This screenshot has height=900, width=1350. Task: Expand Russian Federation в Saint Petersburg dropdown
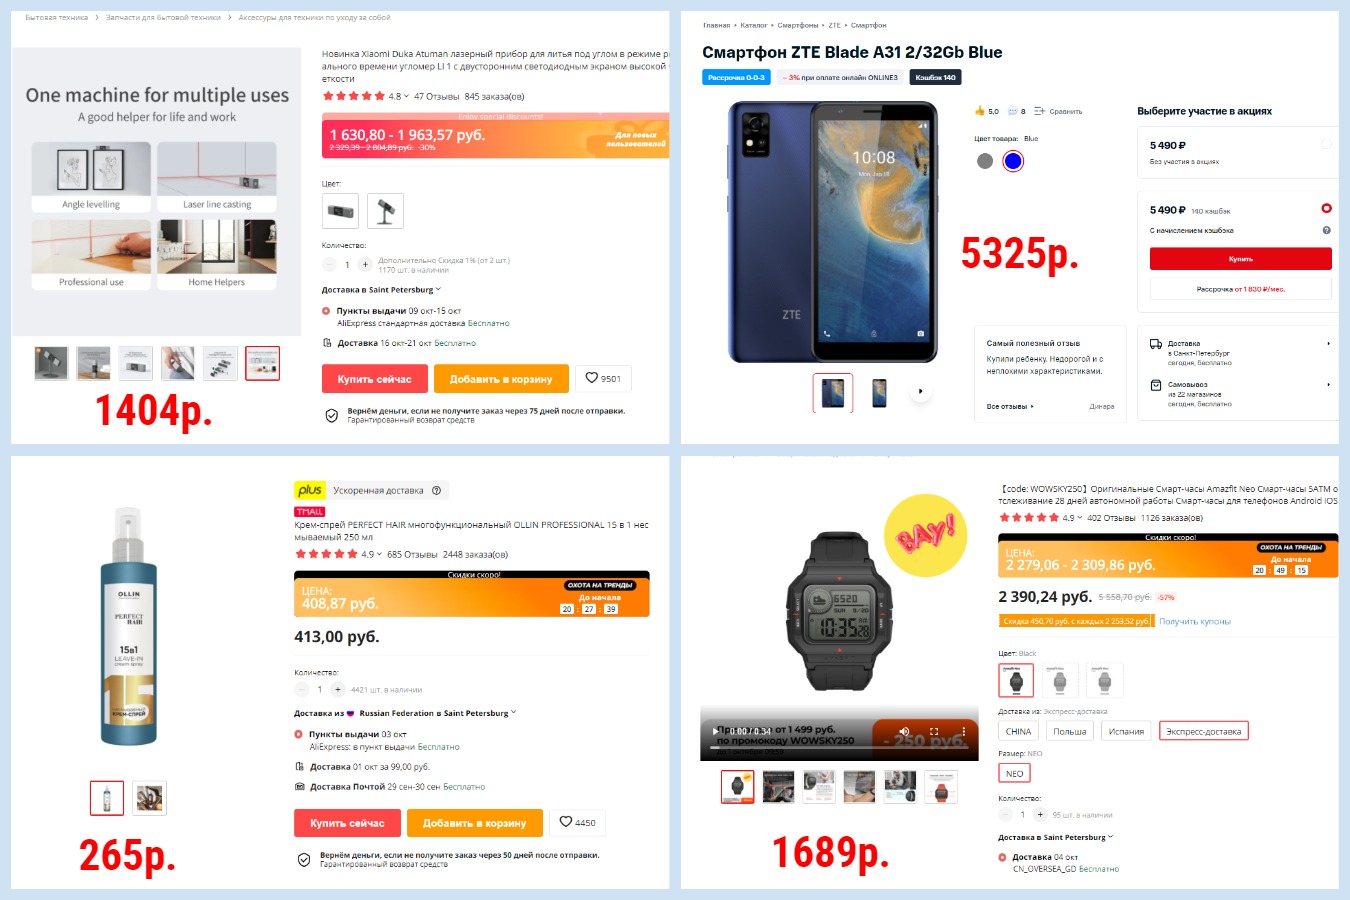pyautogui.click(x=438, y=713)
